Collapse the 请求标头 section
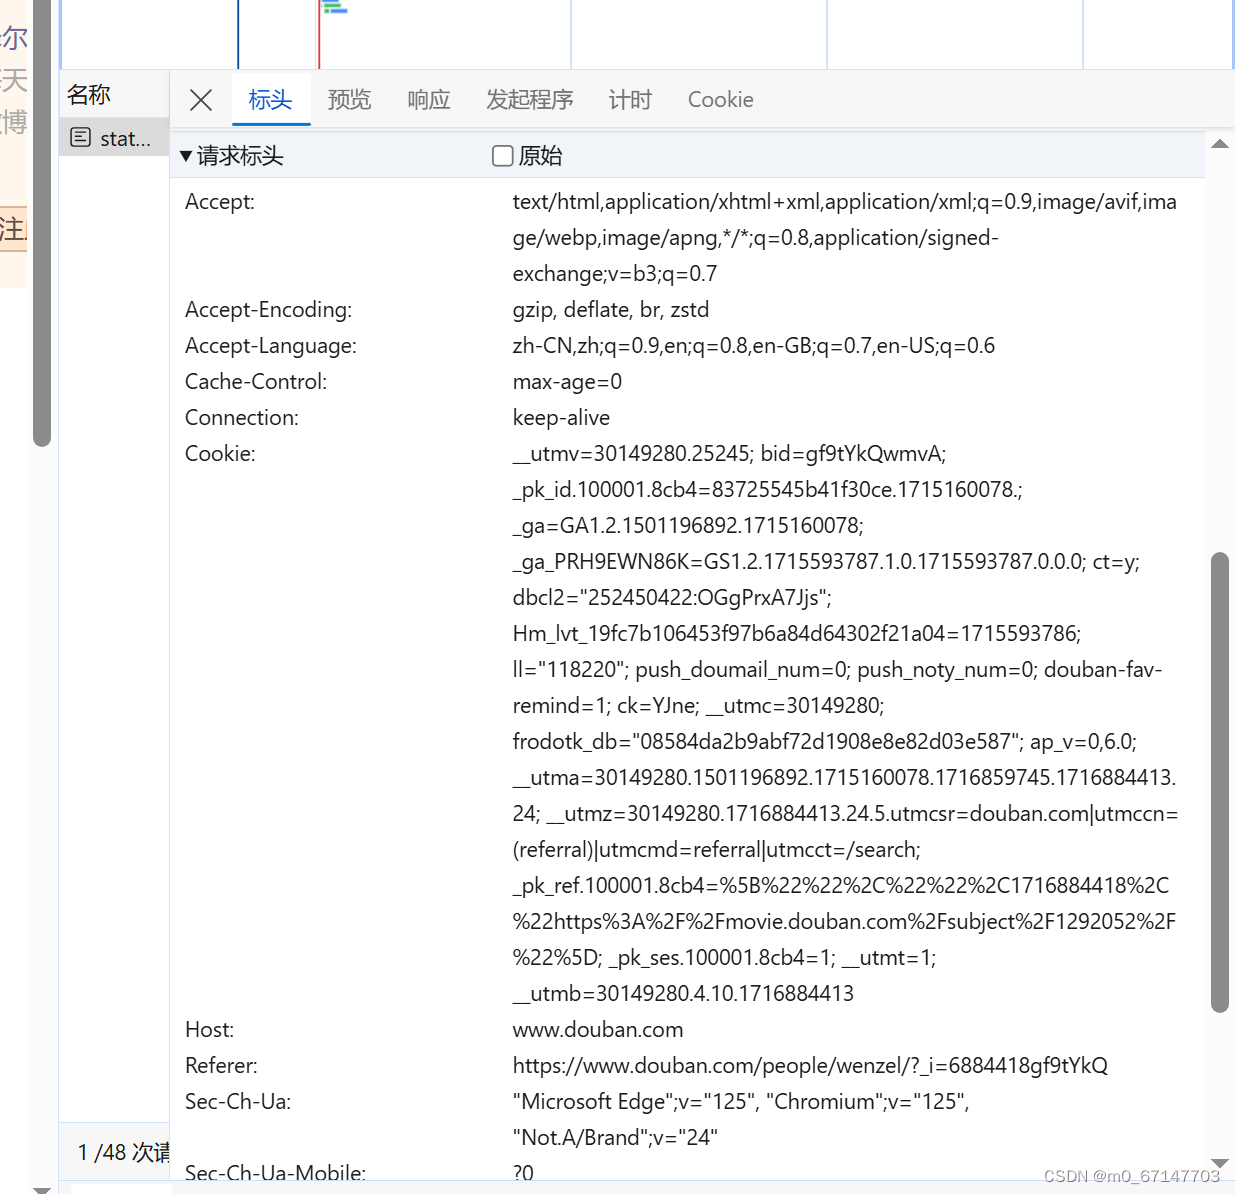The height and width of the screenshot is (1194, 1235). point(186,156)
